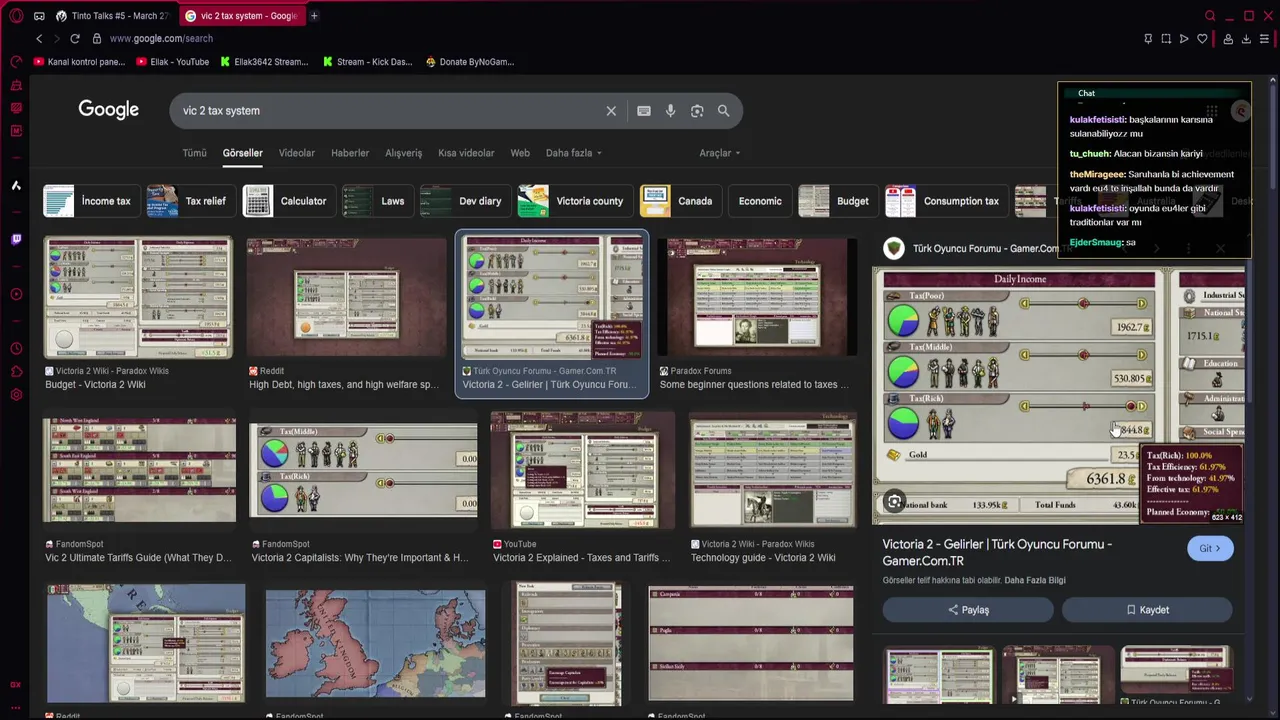Image resolution: width=1280 pixels, height=720 pixels.
Task: Open a new tab with the plus button
Action: (x=314, y=16)
